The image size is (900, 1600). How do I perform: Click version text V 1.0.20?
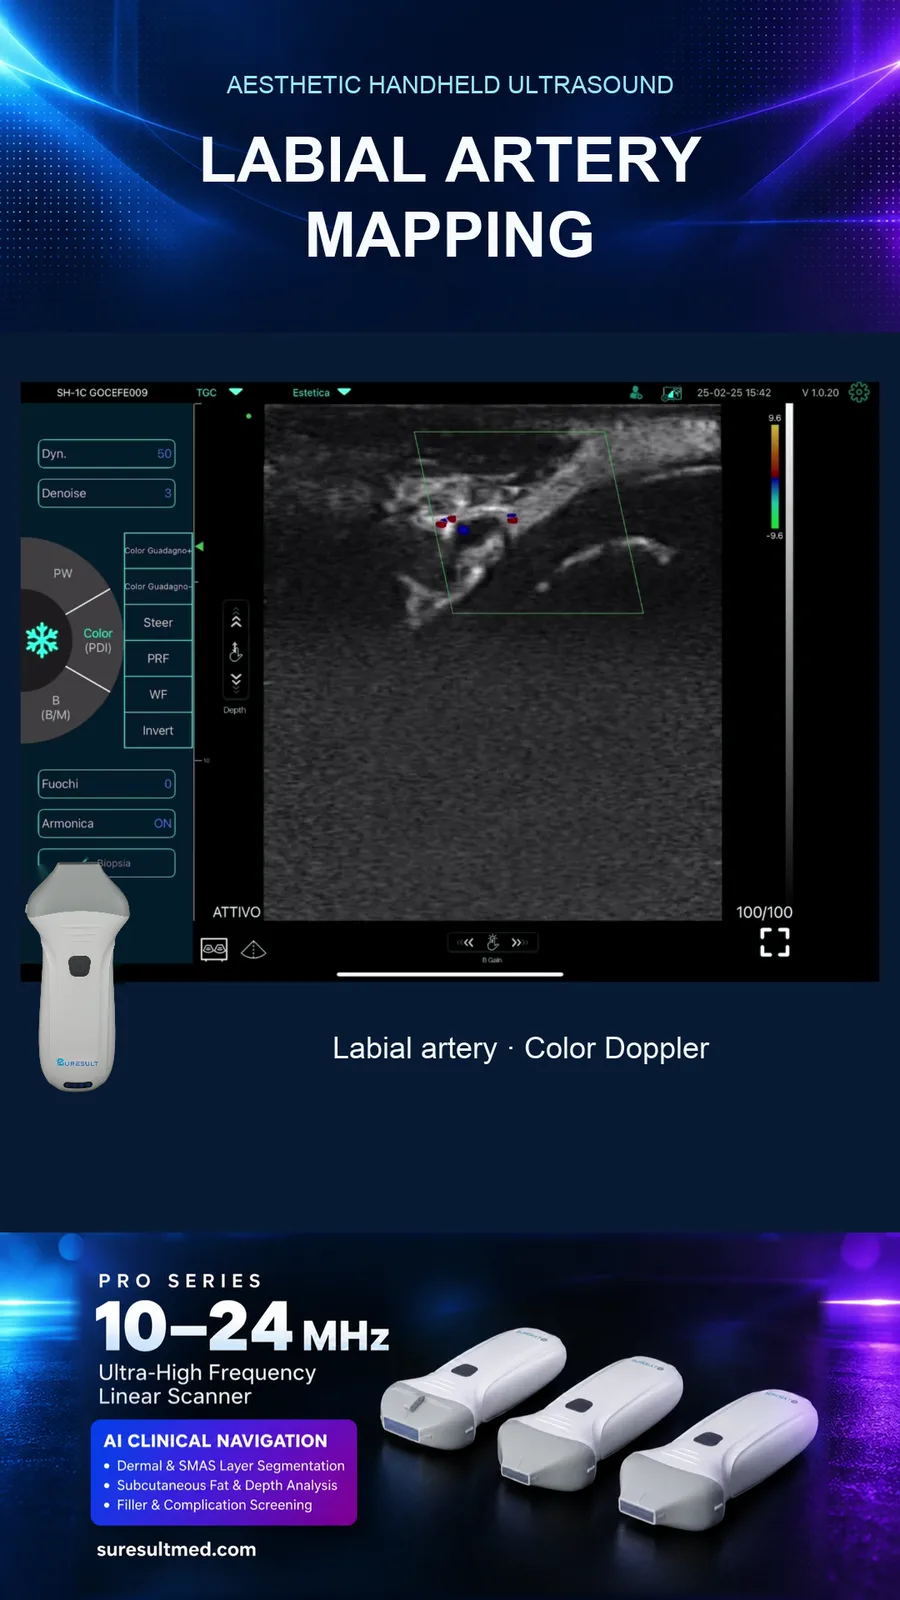pos(820,392)
